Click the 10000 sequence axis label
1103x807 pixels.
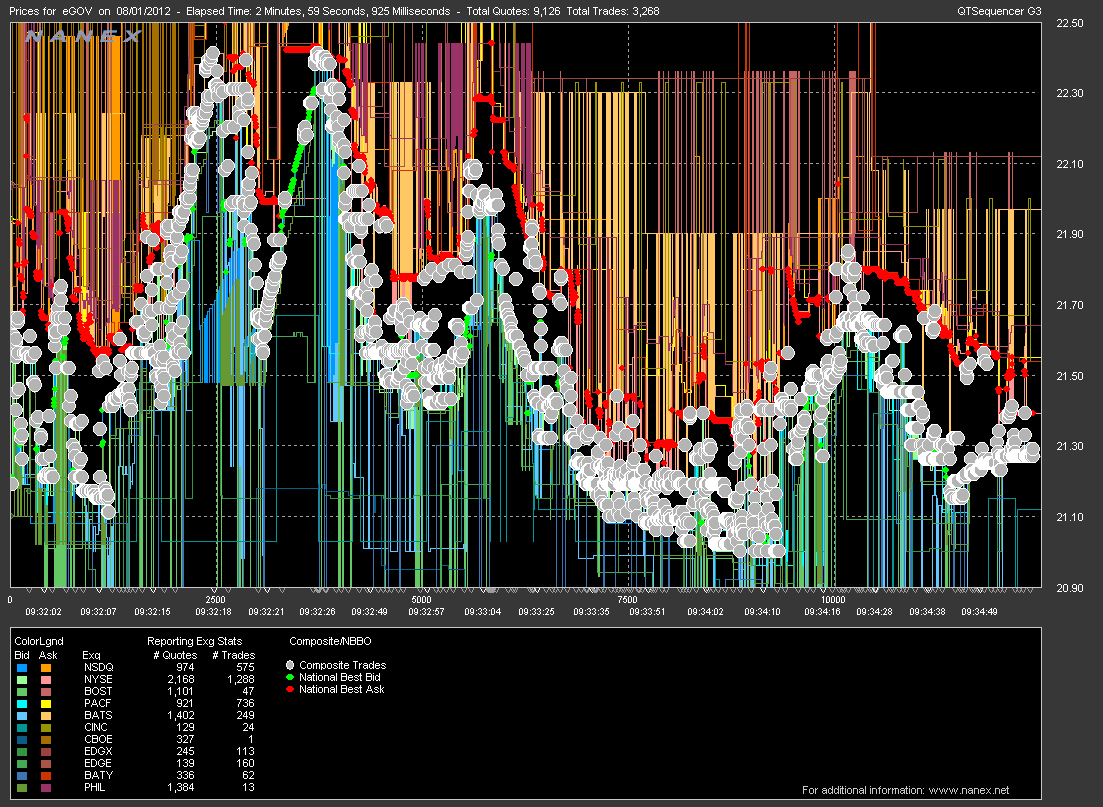point(833,599)
